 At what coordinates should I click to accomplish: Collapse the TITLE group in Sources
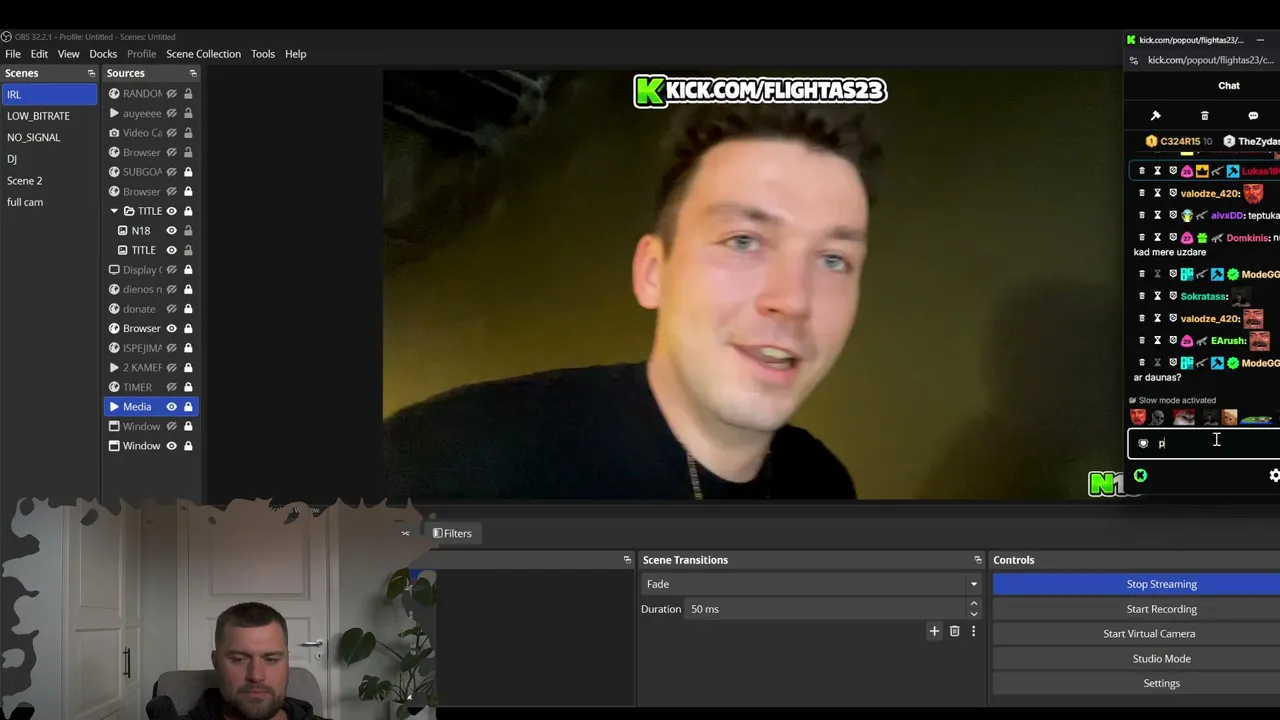click(x=114, y=211)
